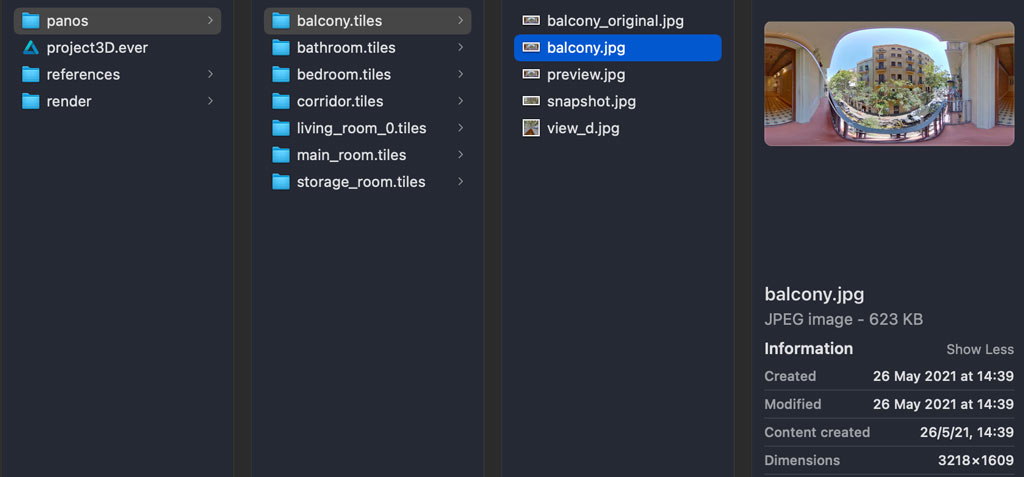Select the balcony.jpg file row
Image resolution: width=1024 pixels, height=477 pixels.
pyautogui.click(x=617, y=48)
